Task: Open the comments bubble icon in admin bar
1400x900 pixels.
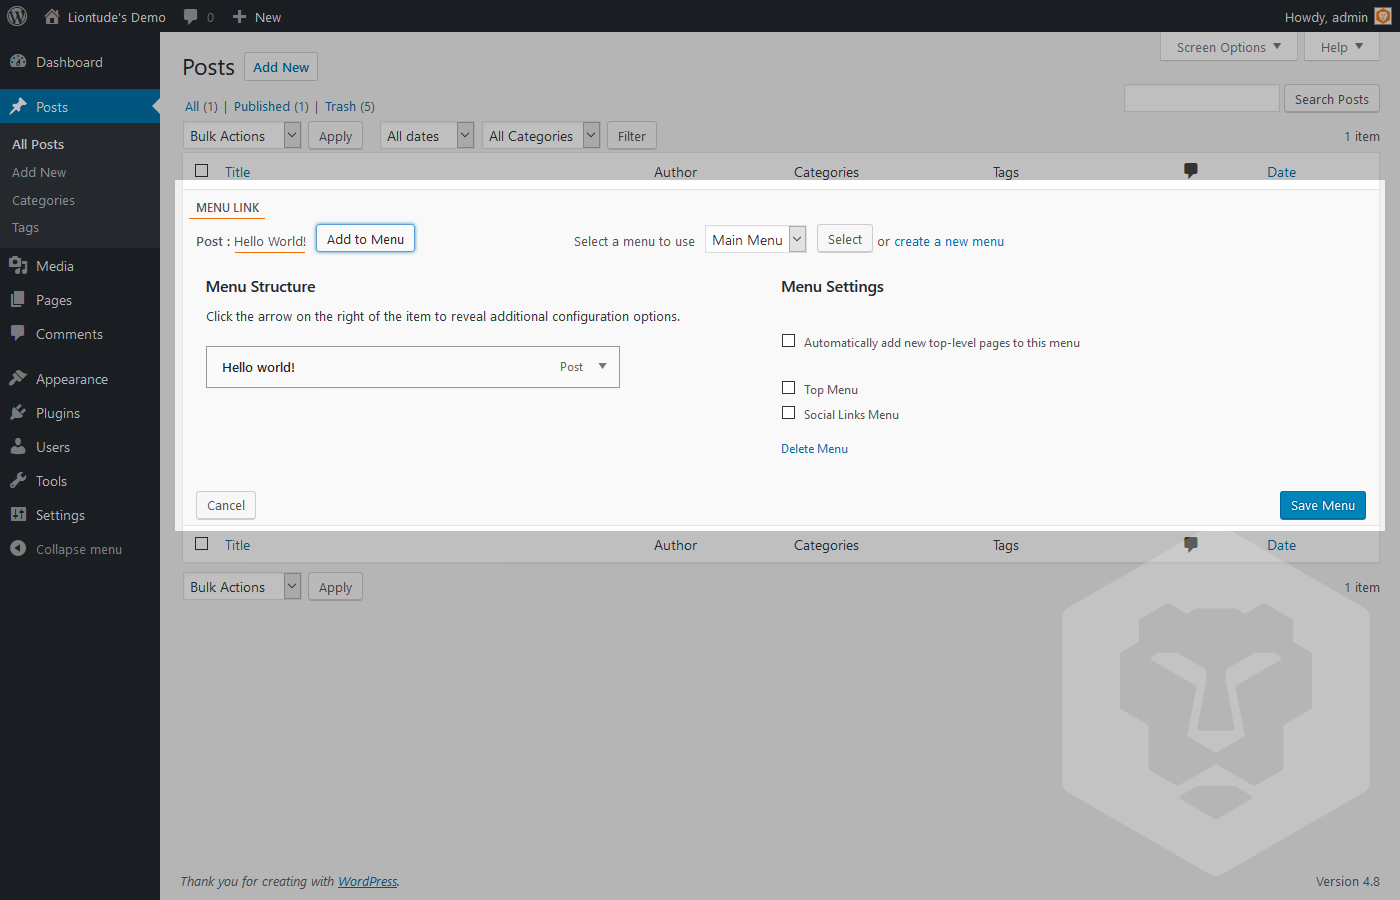Action: 190,17
